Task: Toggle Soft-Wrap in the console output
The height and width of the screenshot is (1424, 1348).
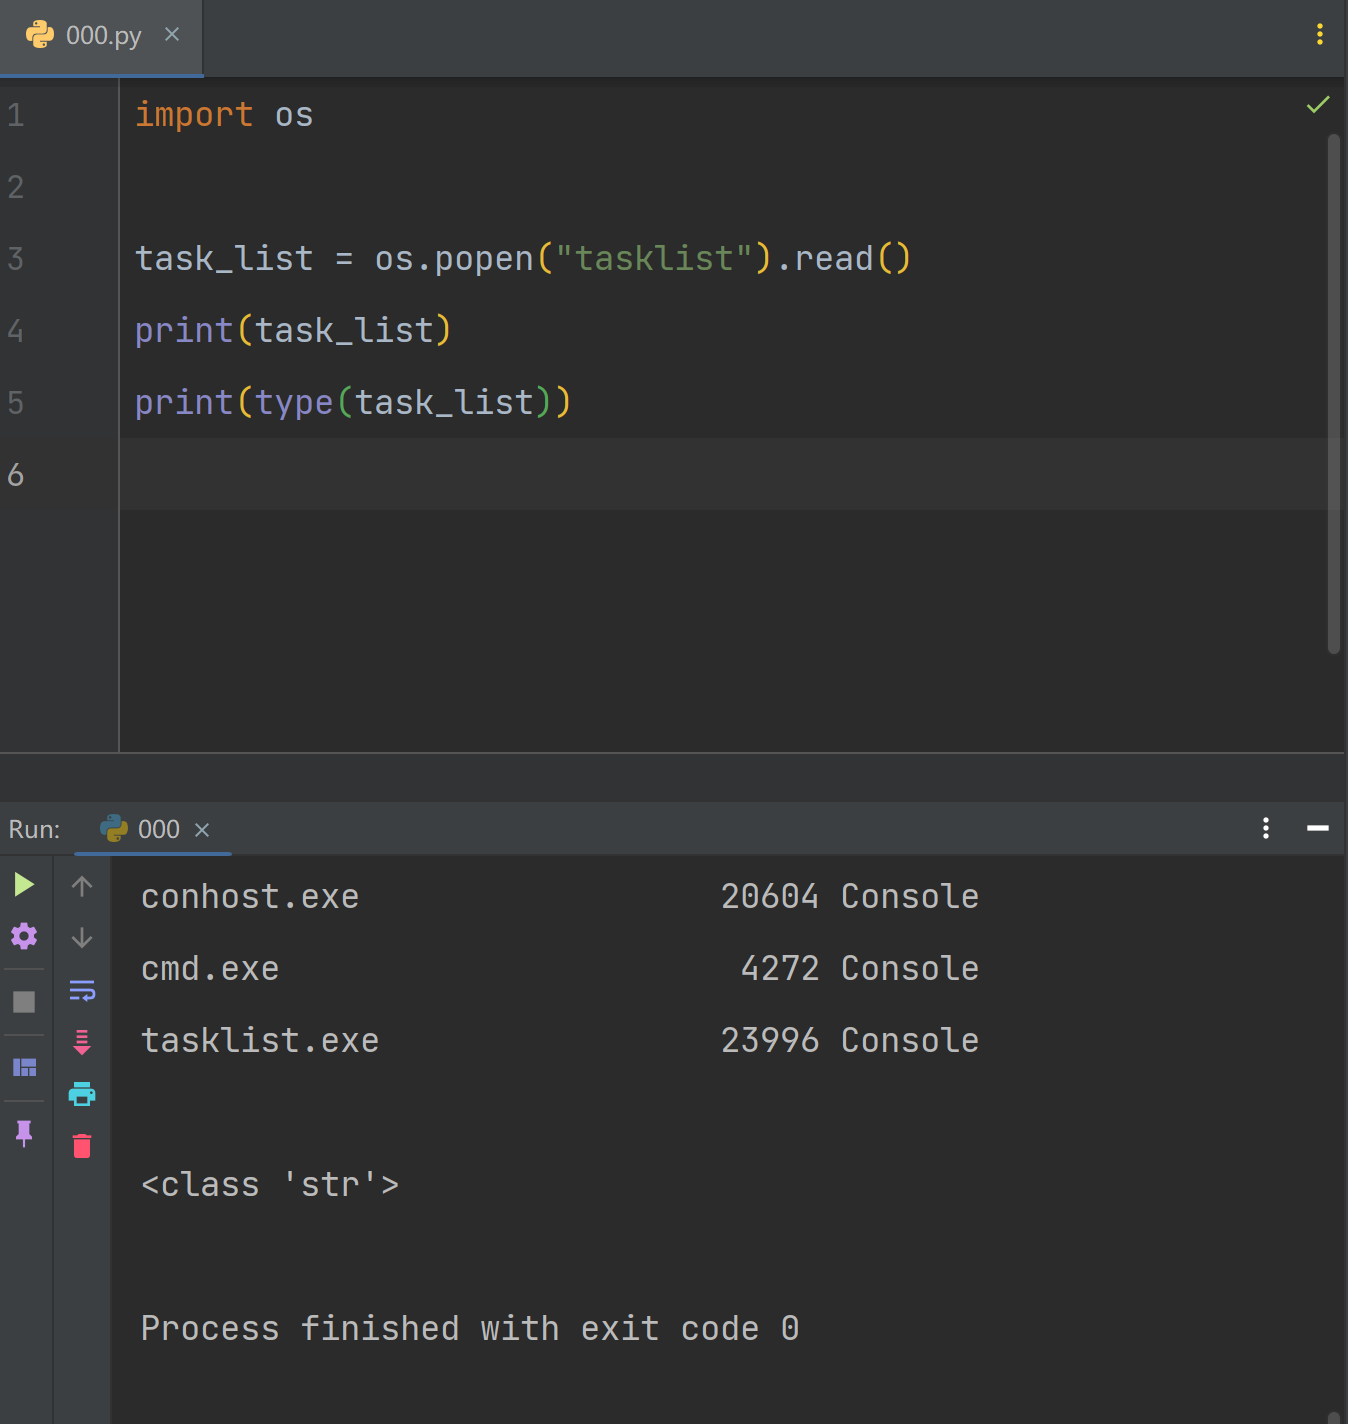Action: [82, 990]
